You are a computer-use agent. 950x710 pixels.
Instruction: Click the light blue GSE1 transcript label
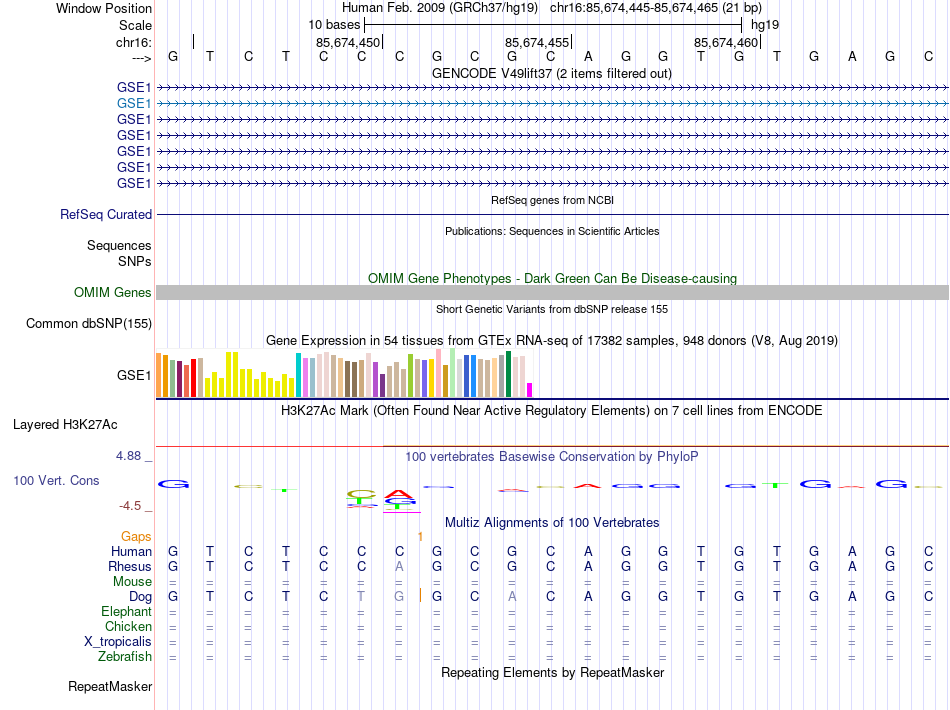click(x=134, y=103)
